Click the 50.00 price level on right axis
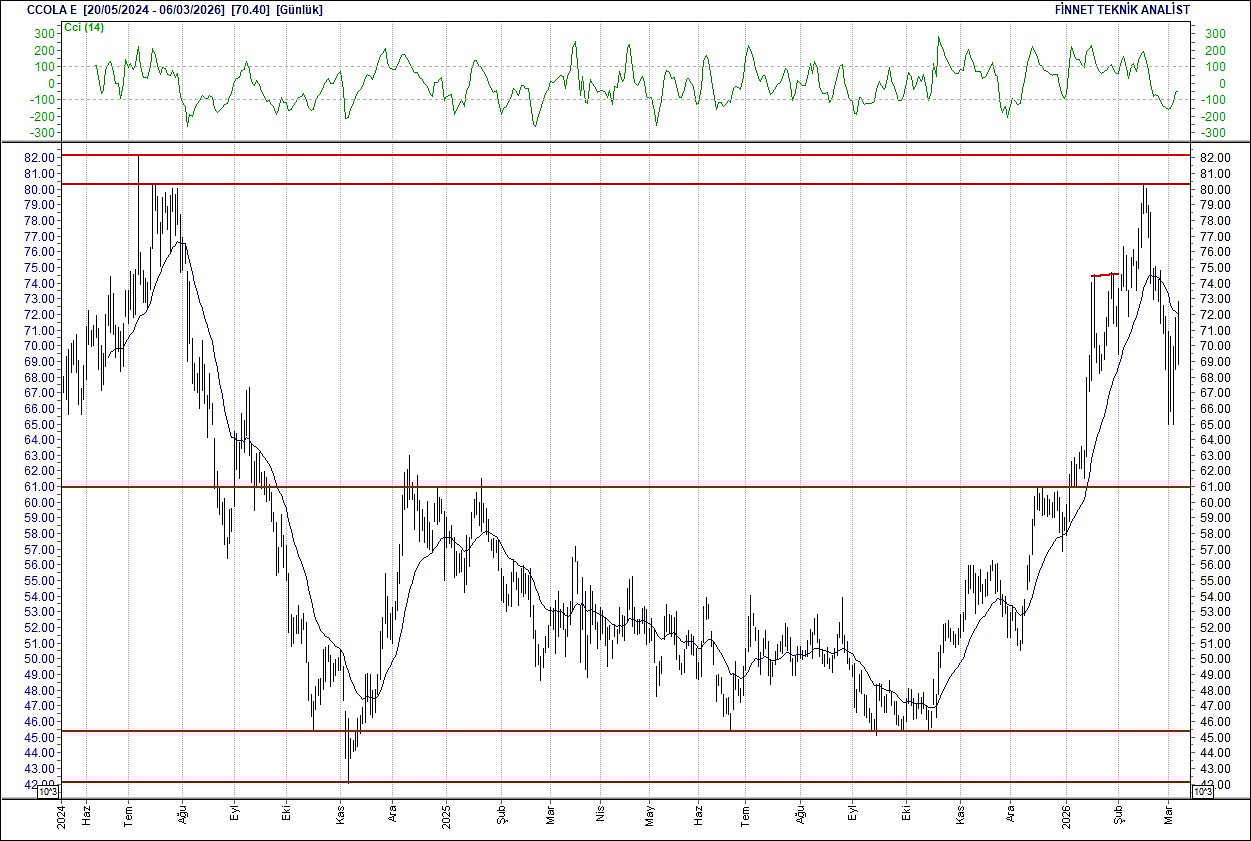This screenshot has height=841, width=1251. point(1213,660)
